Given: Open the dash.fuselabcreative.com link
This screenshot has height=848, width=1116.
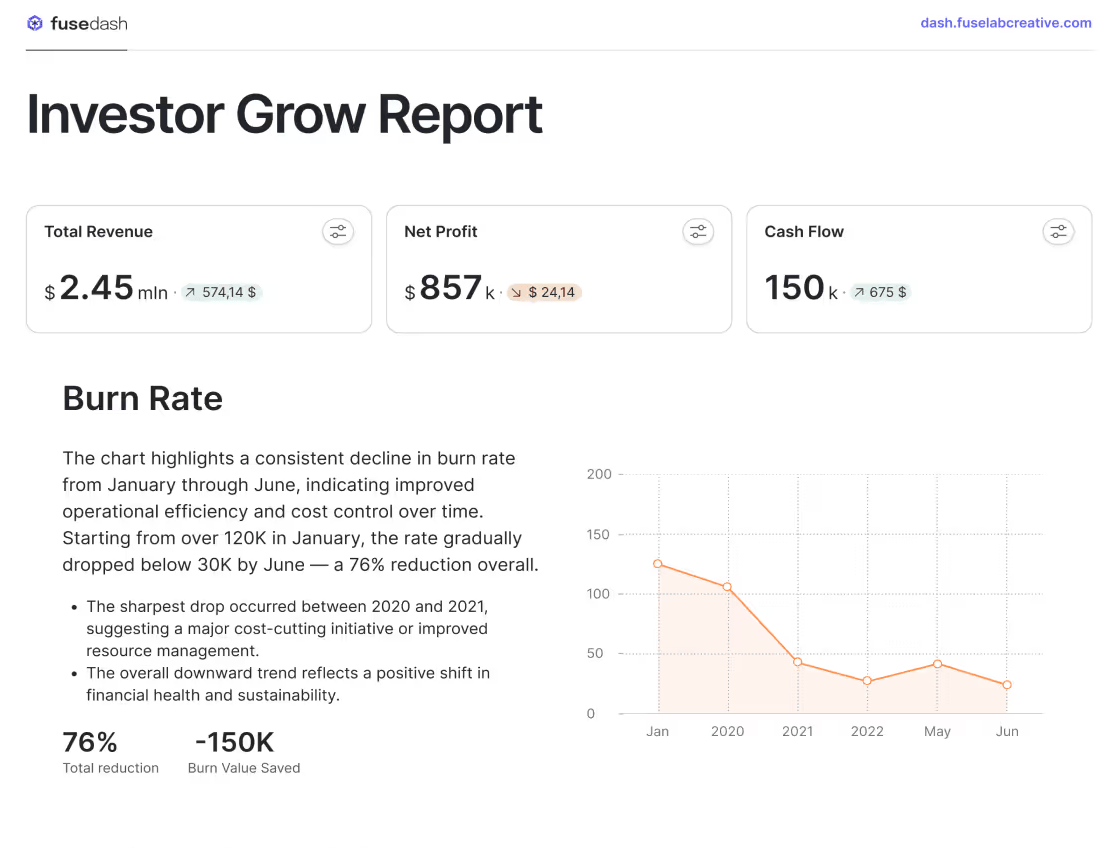Looking at the screenshot, I should click(x=1006, y=22).
